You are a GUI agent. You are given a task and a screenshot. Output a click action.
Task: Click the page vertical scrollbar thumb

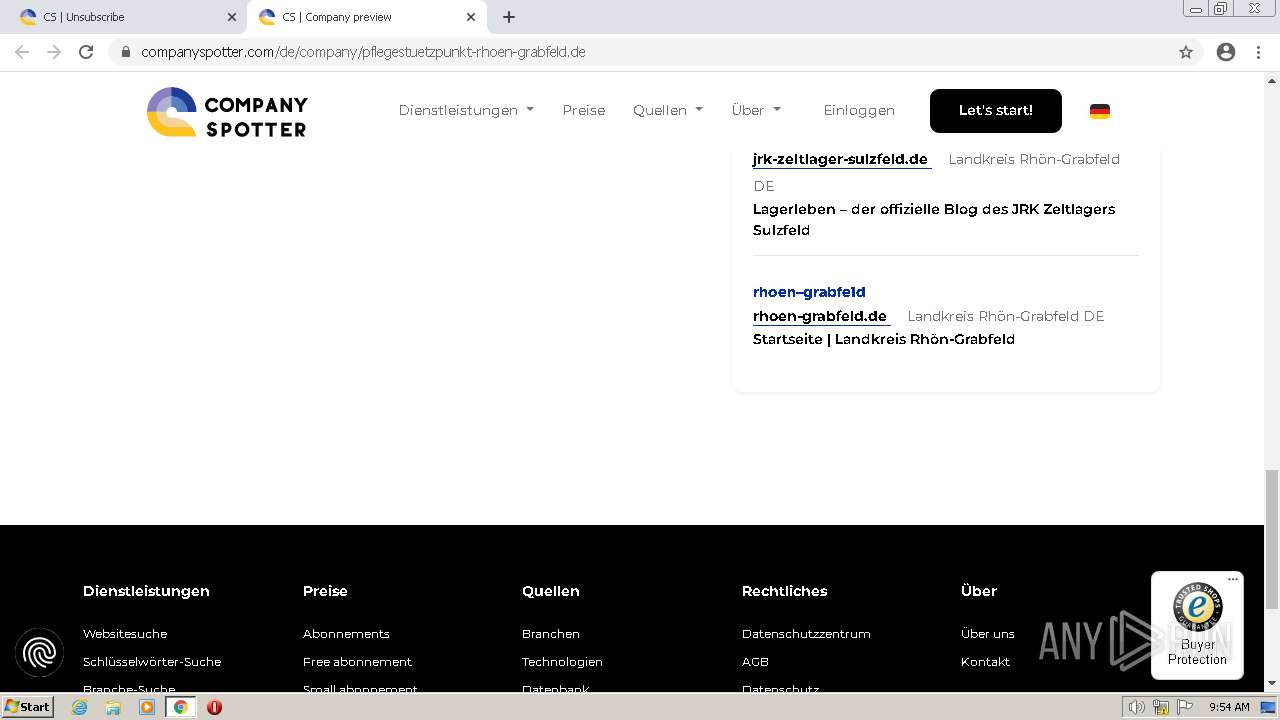tap(1272, 539)
